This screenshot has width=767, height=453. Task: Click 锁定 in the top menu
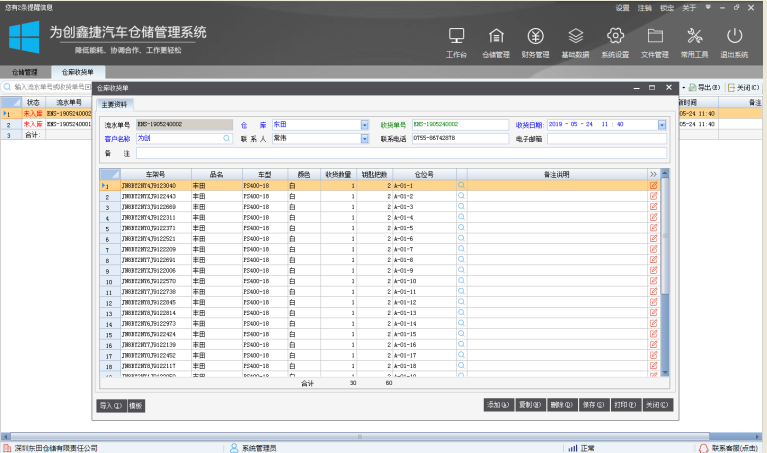click(x=667, y=8)
